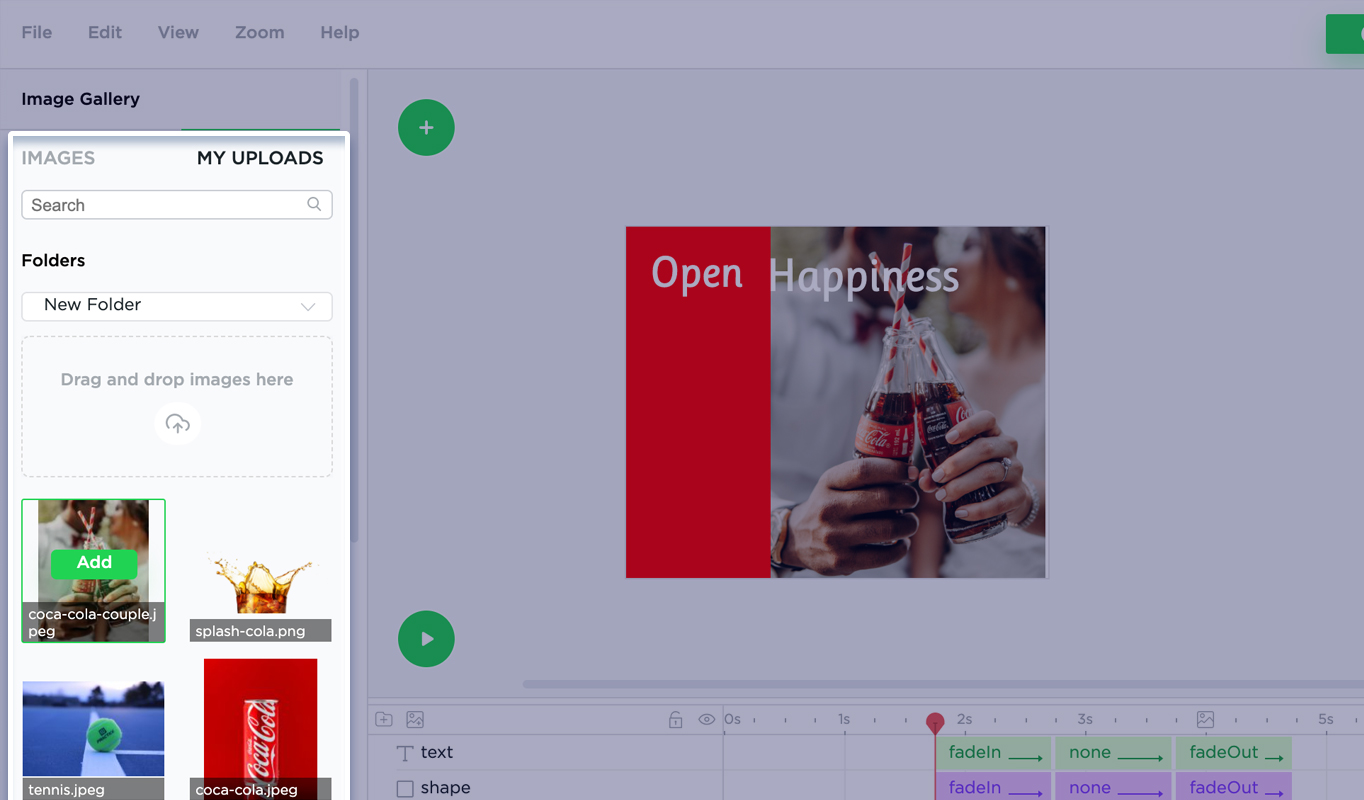
Task: Select the coca-cola.jpeg thumbnail
Action: click(260, 729)
